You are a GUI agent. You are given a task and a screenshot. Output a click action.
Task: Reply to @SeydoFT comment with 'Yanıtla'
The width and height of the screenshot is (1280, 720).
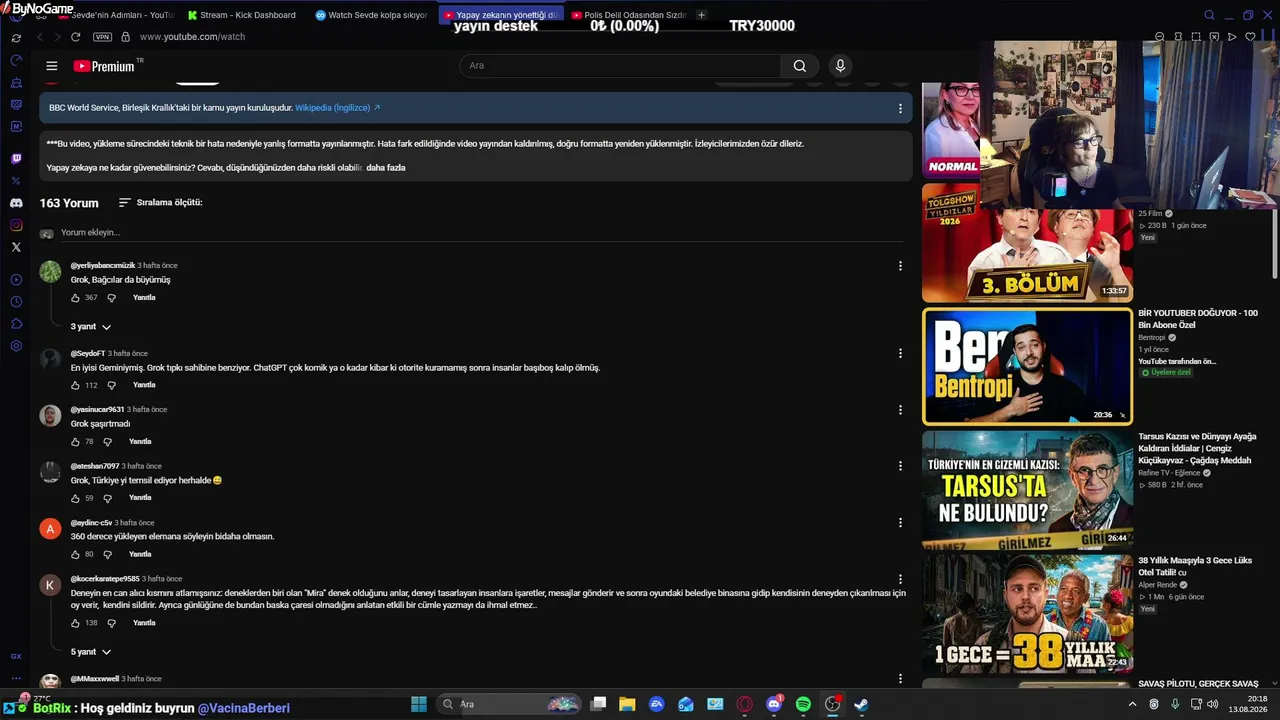(x=144, y=385)
